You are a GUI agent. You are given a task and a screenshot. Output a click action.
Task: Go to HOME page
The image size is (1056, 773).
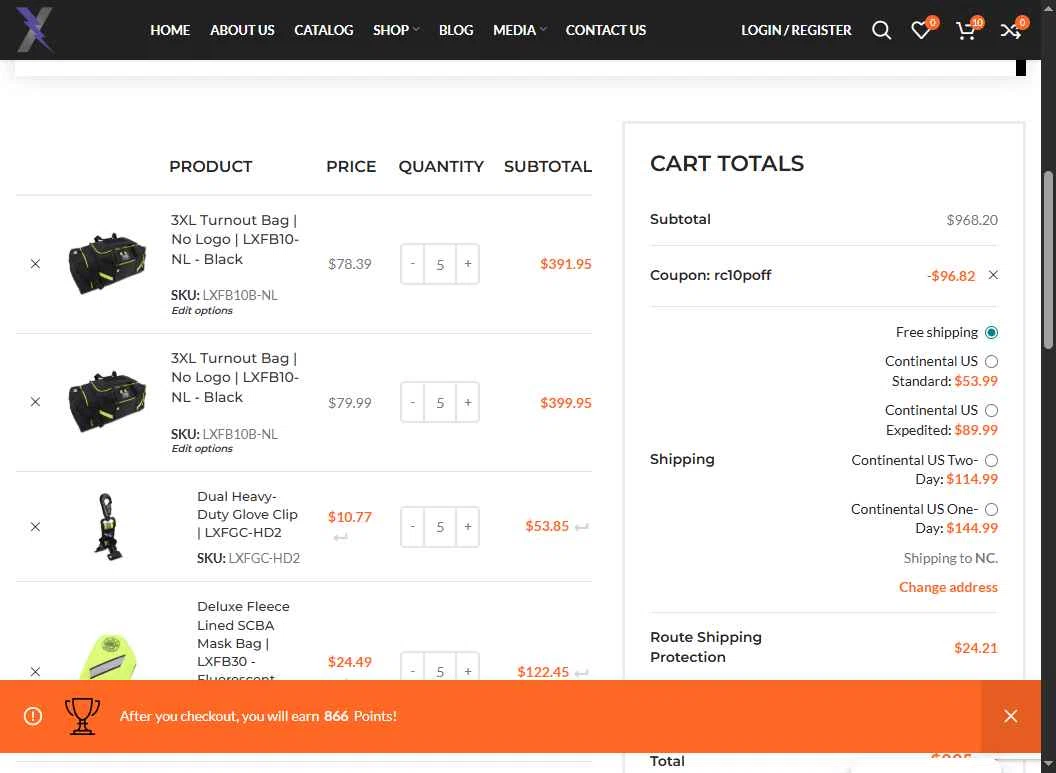[x=170, y=30]
